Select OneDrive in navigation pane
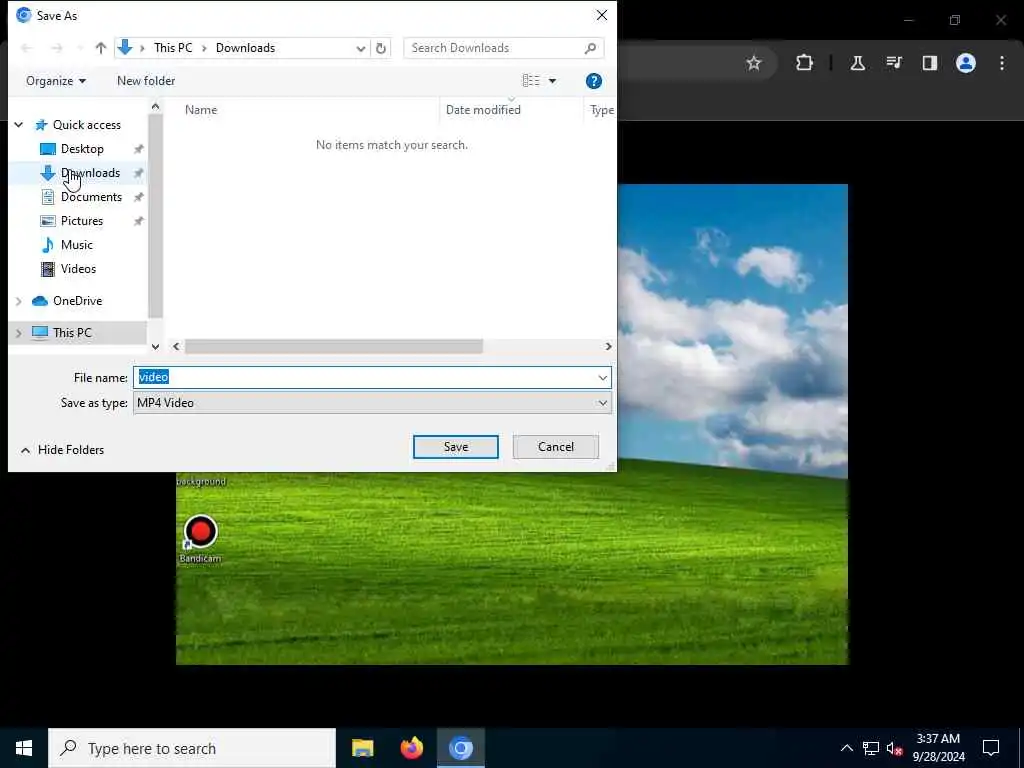This screenshot has width=1024, height=768. click(77, 301)
